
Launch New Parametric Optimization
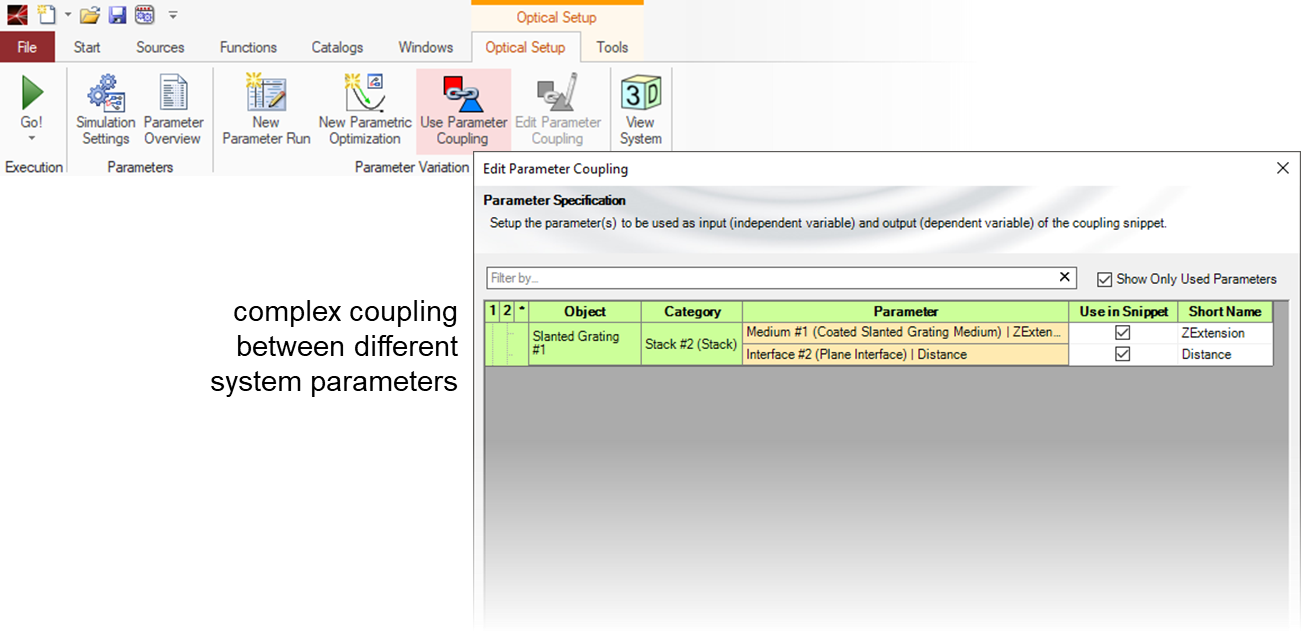click(364, 110)
